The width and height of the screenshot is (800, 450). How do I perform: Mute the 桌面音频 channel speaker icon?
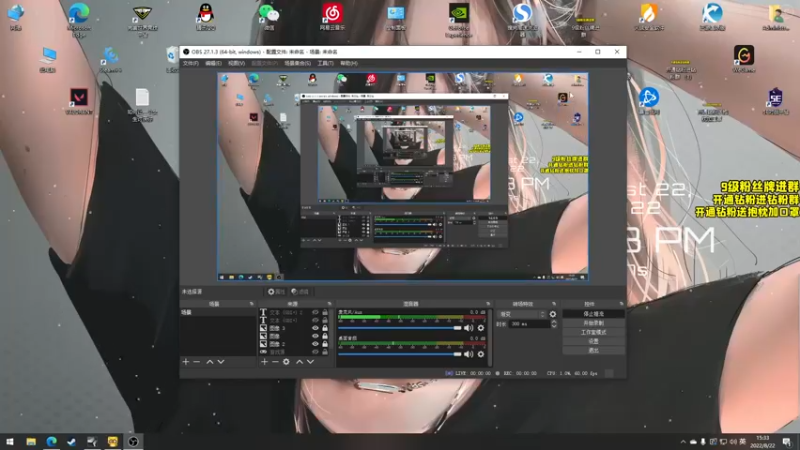[x=468, y=354]
